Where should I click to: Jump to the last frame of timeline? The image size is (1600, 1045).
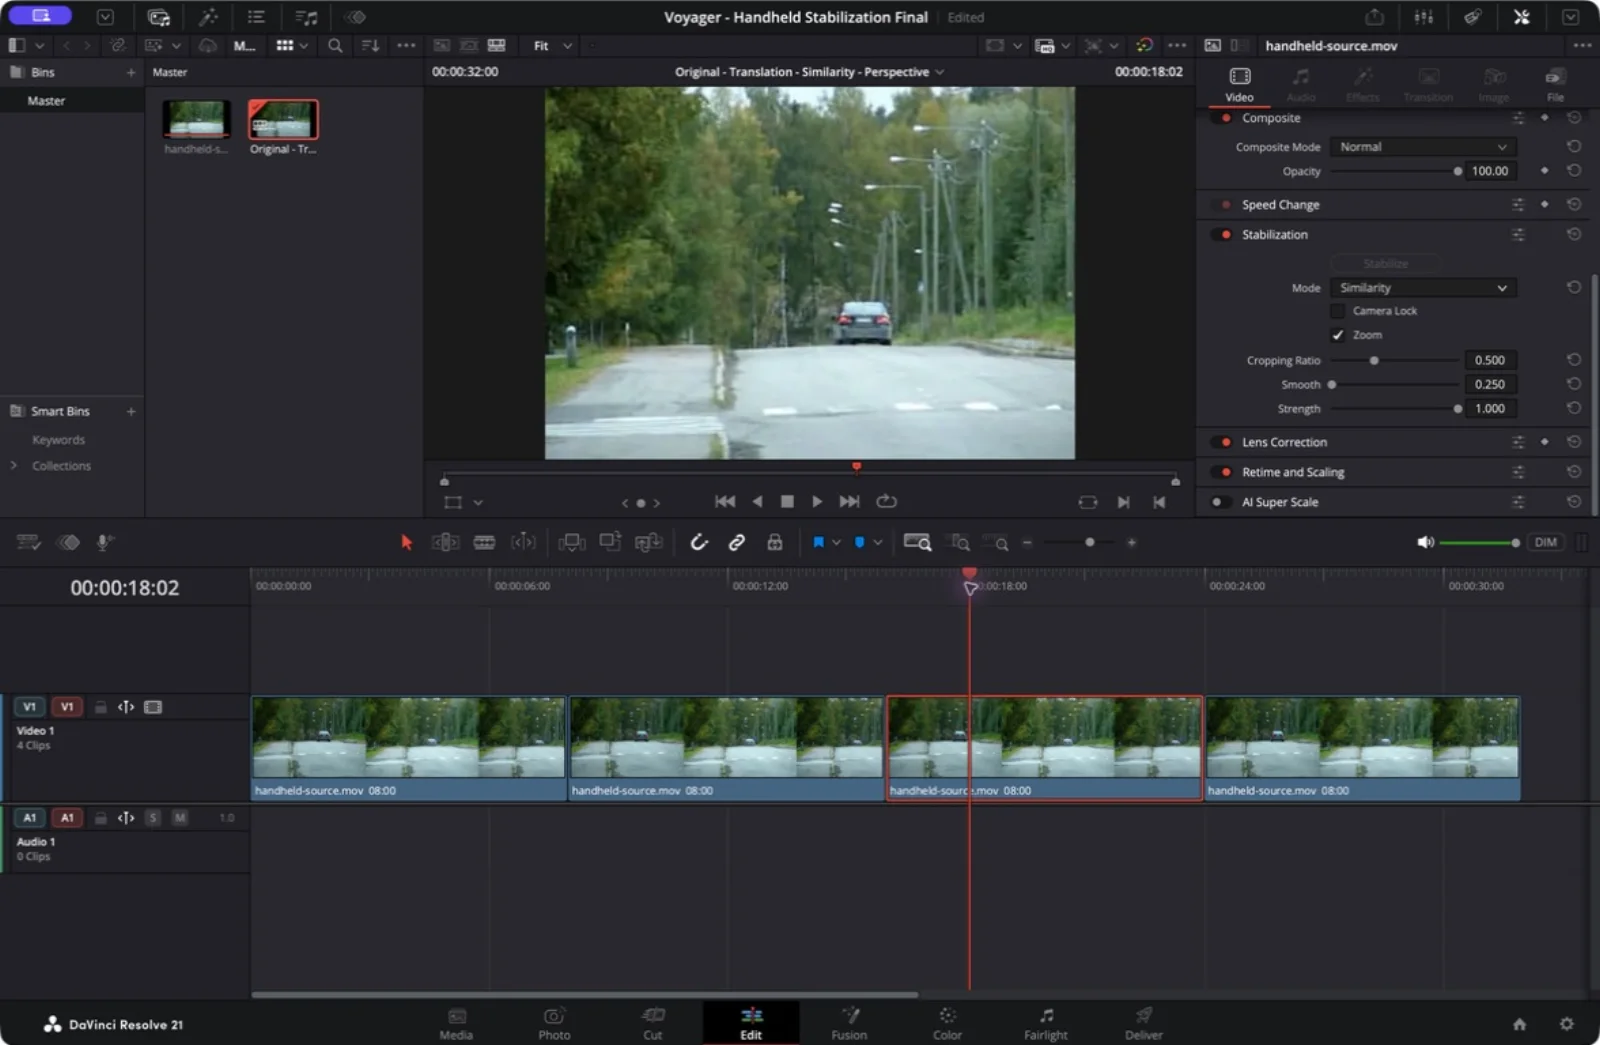[849, 502]
